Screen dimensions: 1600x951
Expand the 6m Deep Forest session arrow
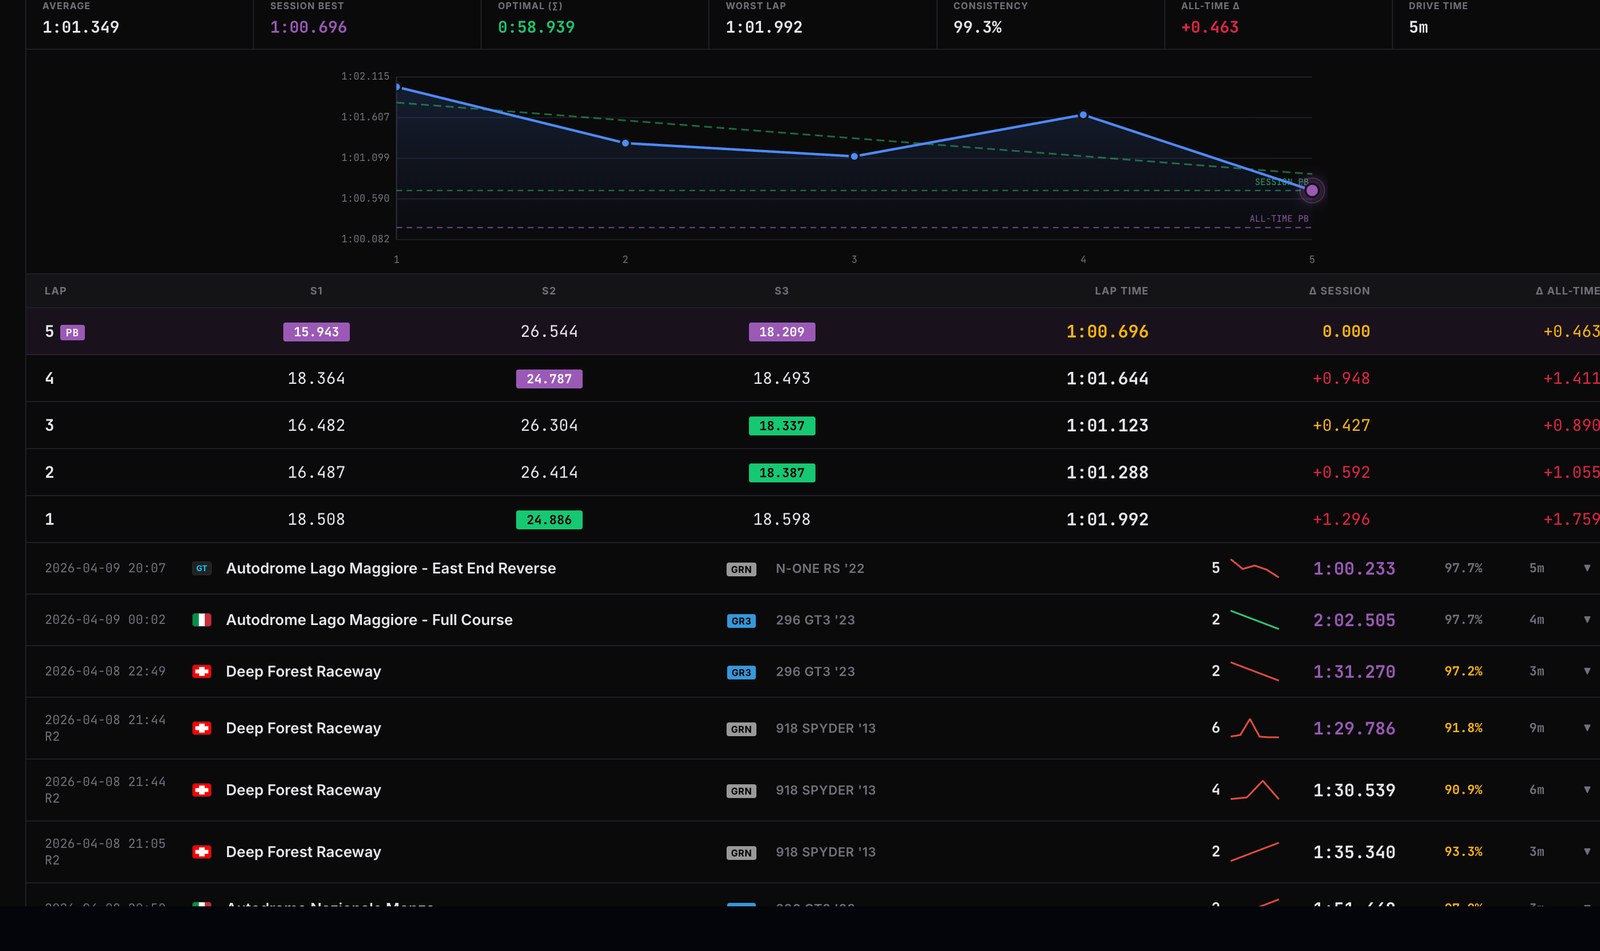click(1587, 790)
